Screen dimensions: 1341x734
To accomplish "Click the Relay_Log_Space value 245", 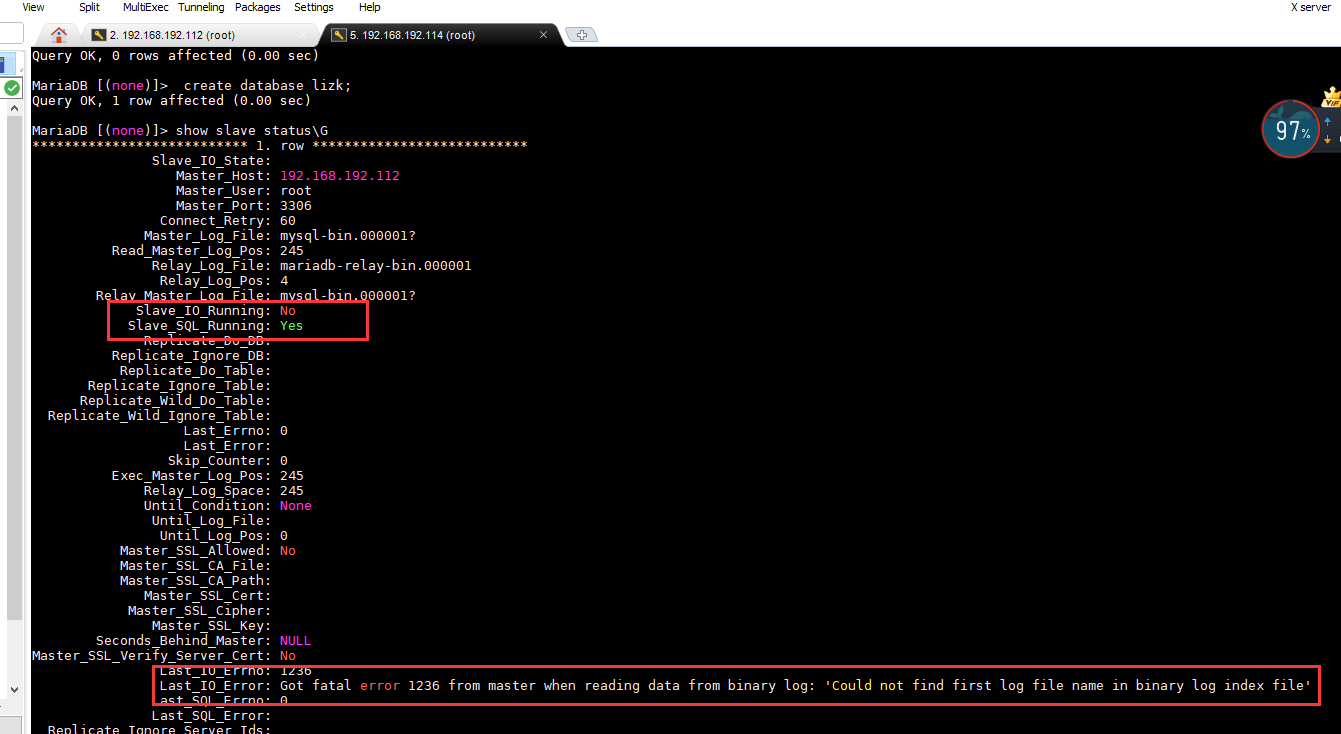I will (x=292, y=491).
